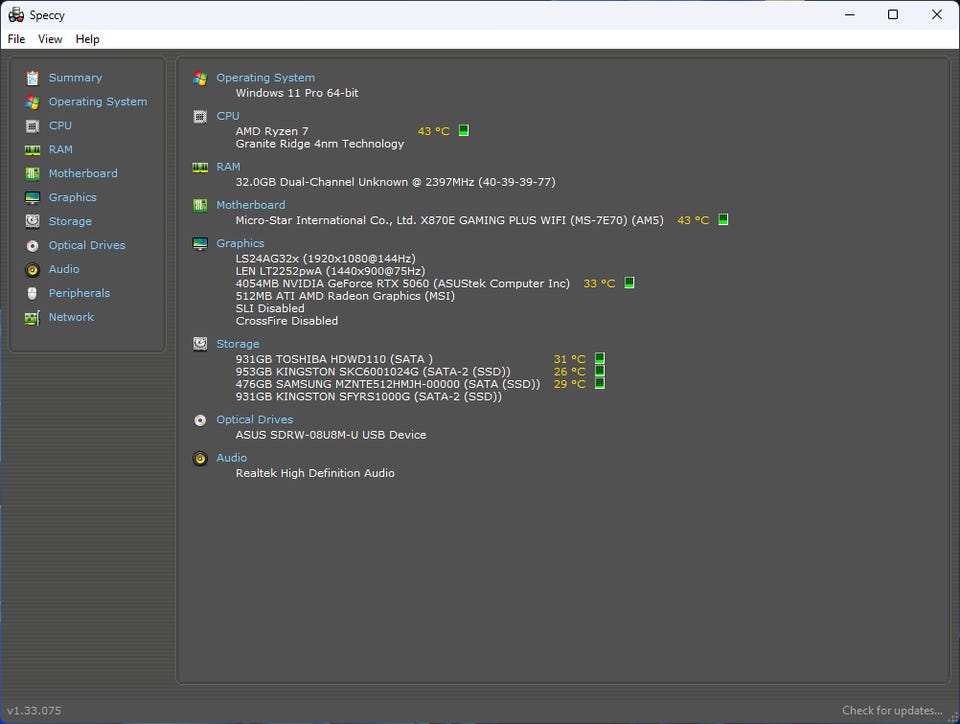Click the Optical Drives disc icon in sidebar

point(32,246)
